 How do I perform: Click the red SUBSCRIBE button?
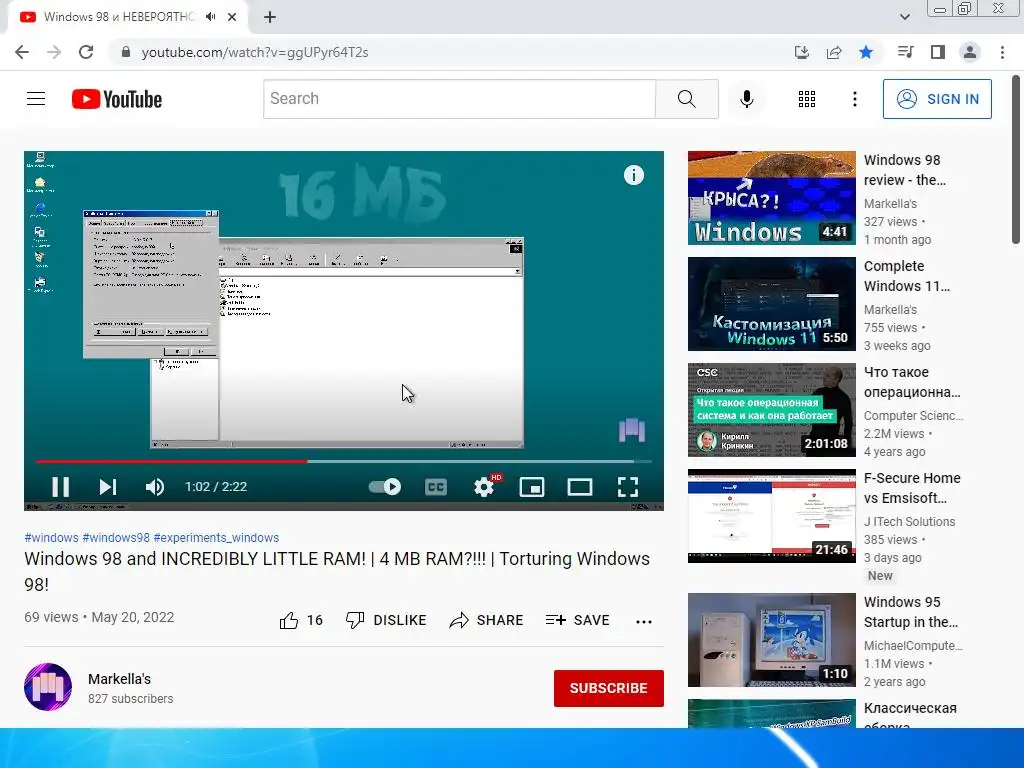(609, 688)
